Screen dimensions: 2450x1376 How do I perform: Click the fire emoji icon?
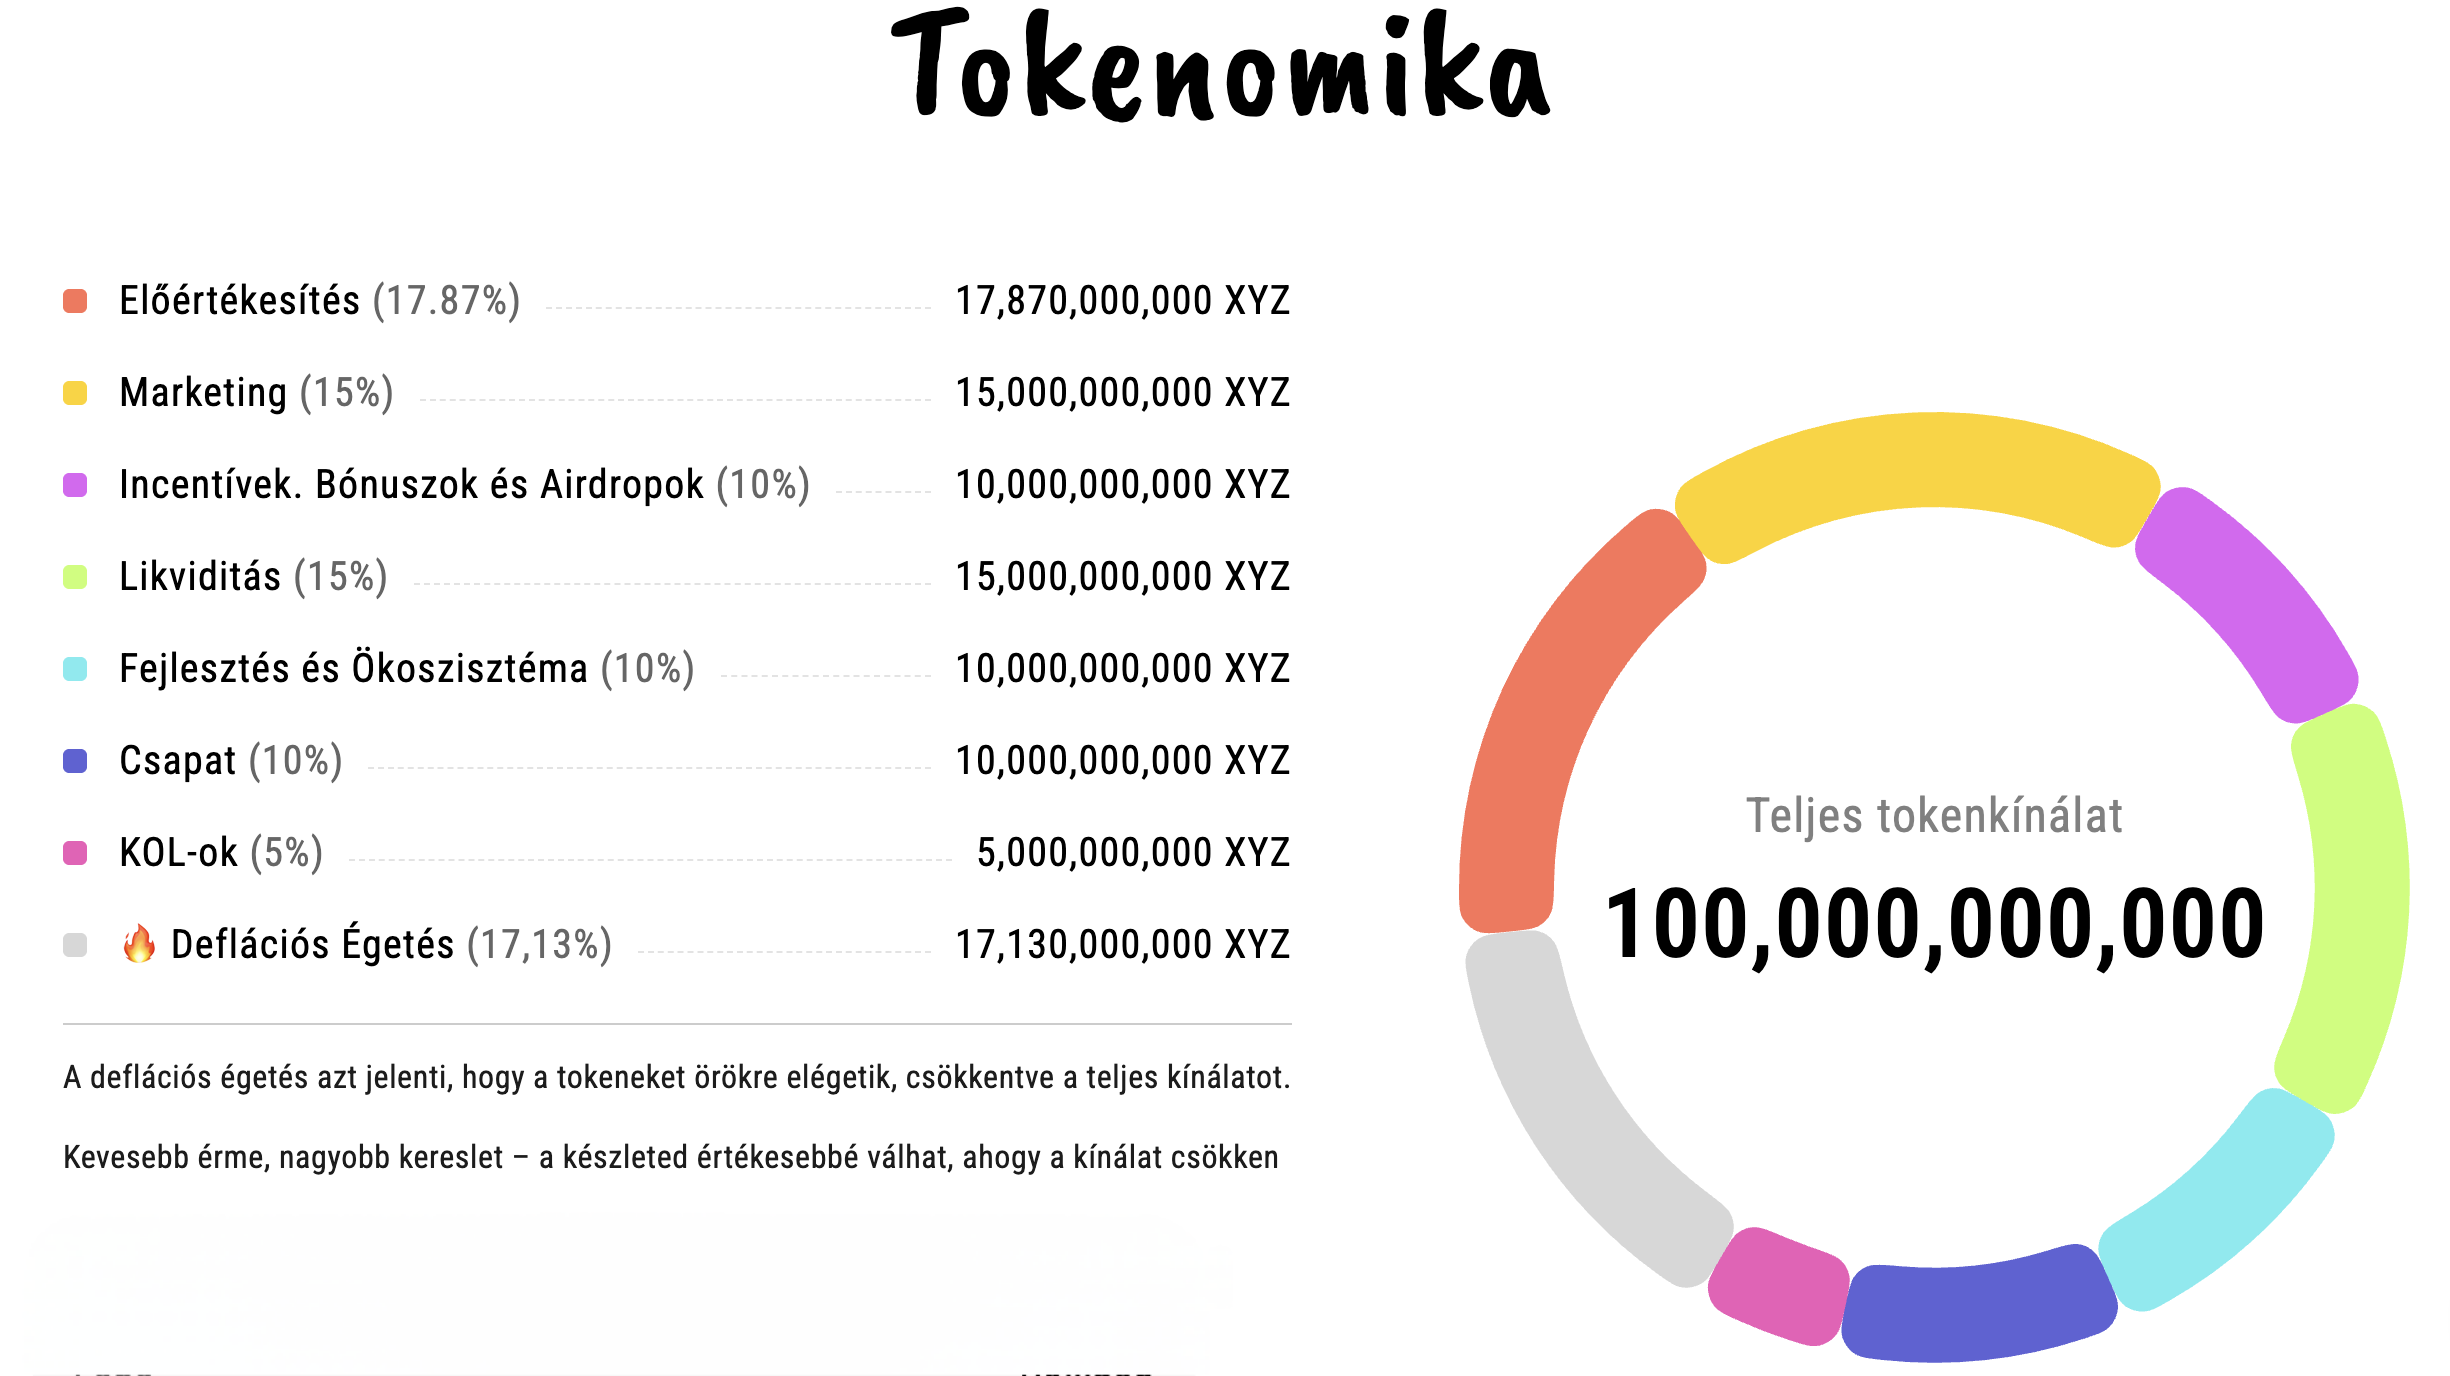point(139,943)
